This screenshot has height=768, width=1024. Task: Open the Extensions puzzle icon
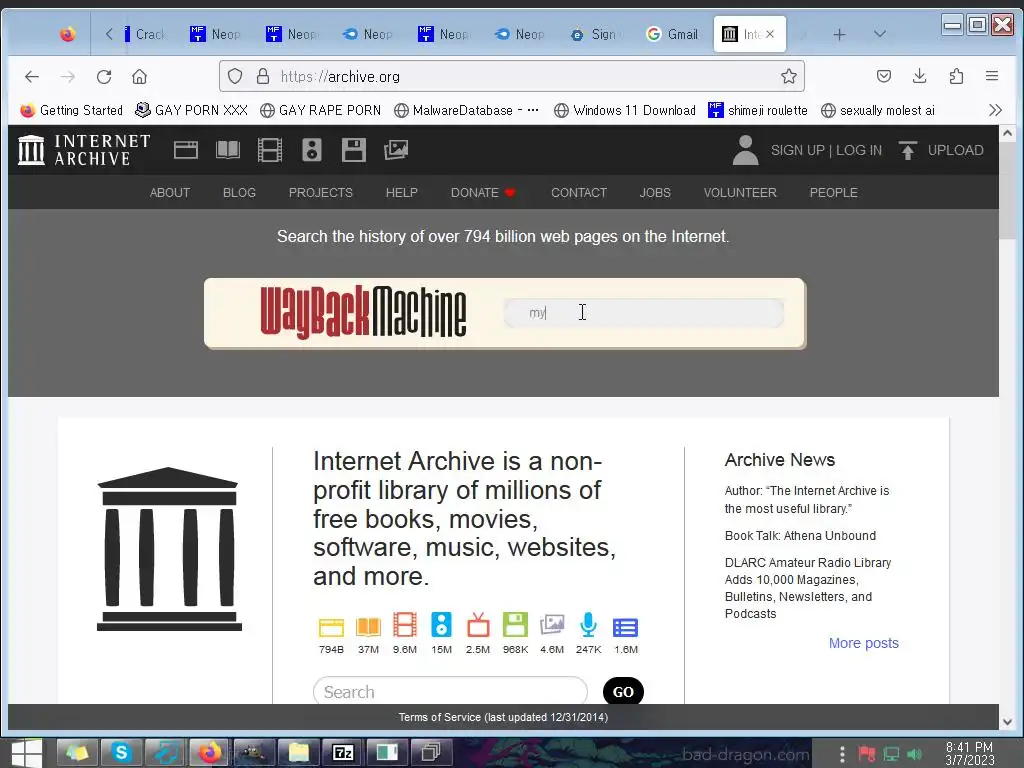[956, 76]
